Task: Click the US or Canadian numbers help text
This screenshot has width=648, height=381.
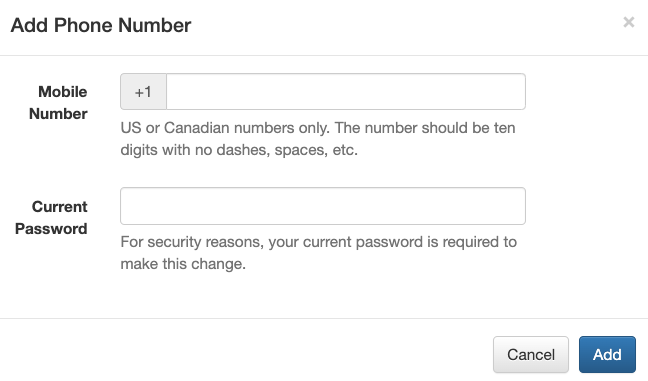Action: click(x=318, y=139)
